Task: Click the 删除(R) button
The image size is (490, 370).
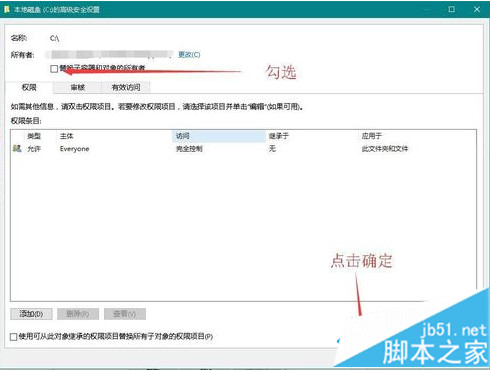Action: pyautogui.click(x=78, y=314)
